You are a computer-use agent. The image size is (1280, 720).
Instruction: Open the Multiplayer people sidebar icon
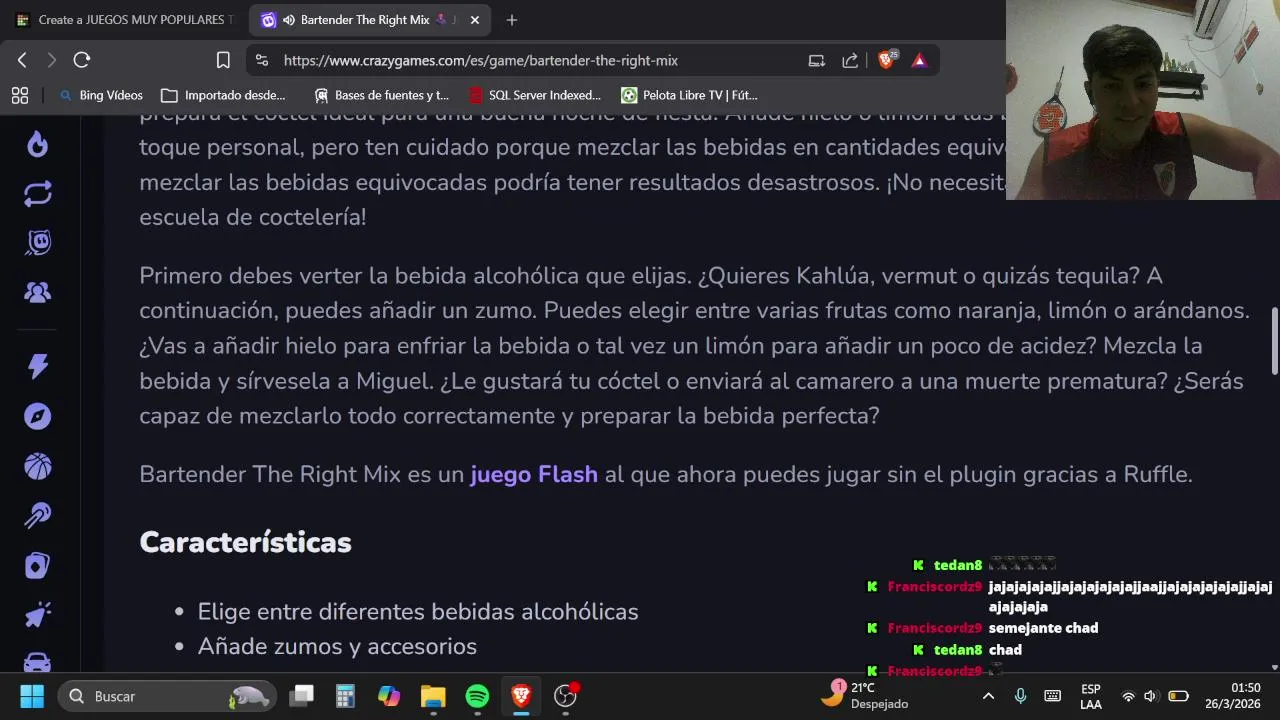(38, 292)
